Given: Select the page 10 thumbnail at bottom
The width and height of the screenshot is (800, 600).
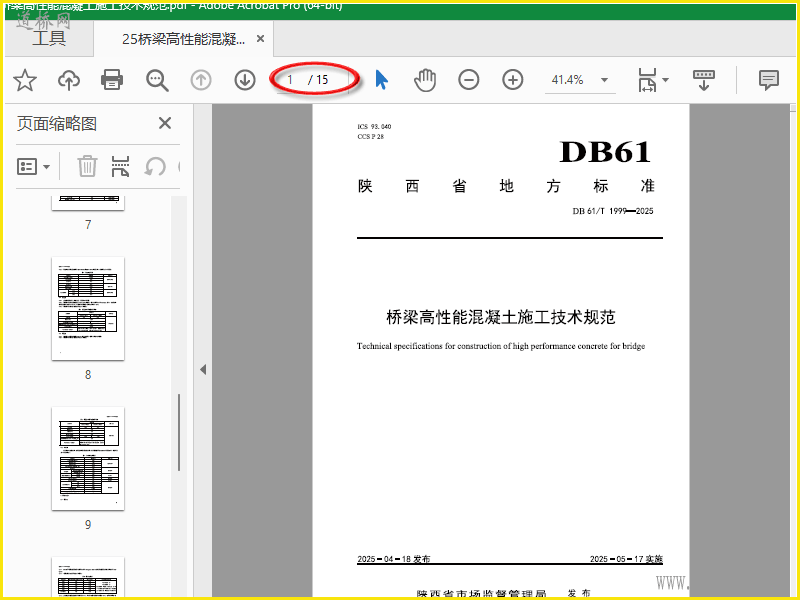Looking at the screenshot, I should point(88,577).
